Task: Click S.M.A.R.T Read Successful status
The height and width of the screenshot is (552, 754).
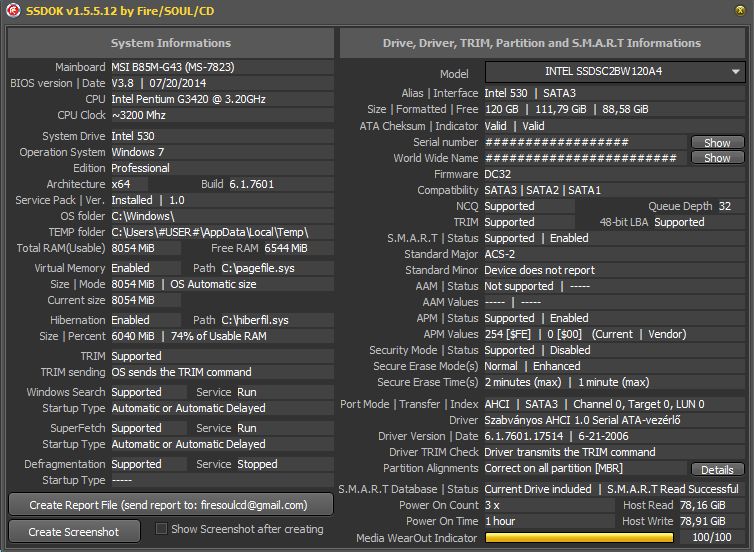Action: coord(673,489)
